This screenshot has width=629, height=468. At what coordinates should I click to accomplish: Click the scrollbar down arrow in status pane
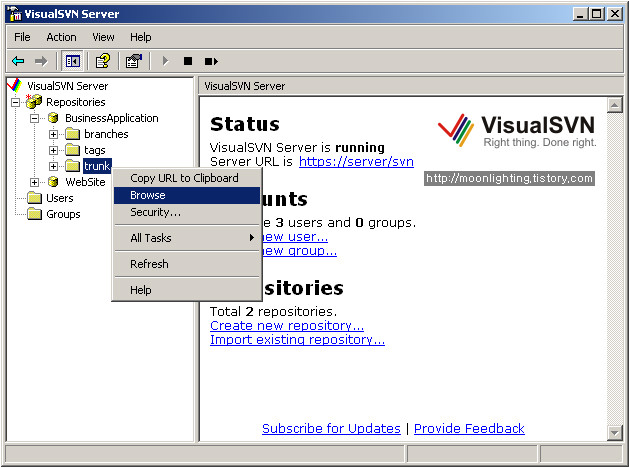pyautogui.click(x=615, y=433)
